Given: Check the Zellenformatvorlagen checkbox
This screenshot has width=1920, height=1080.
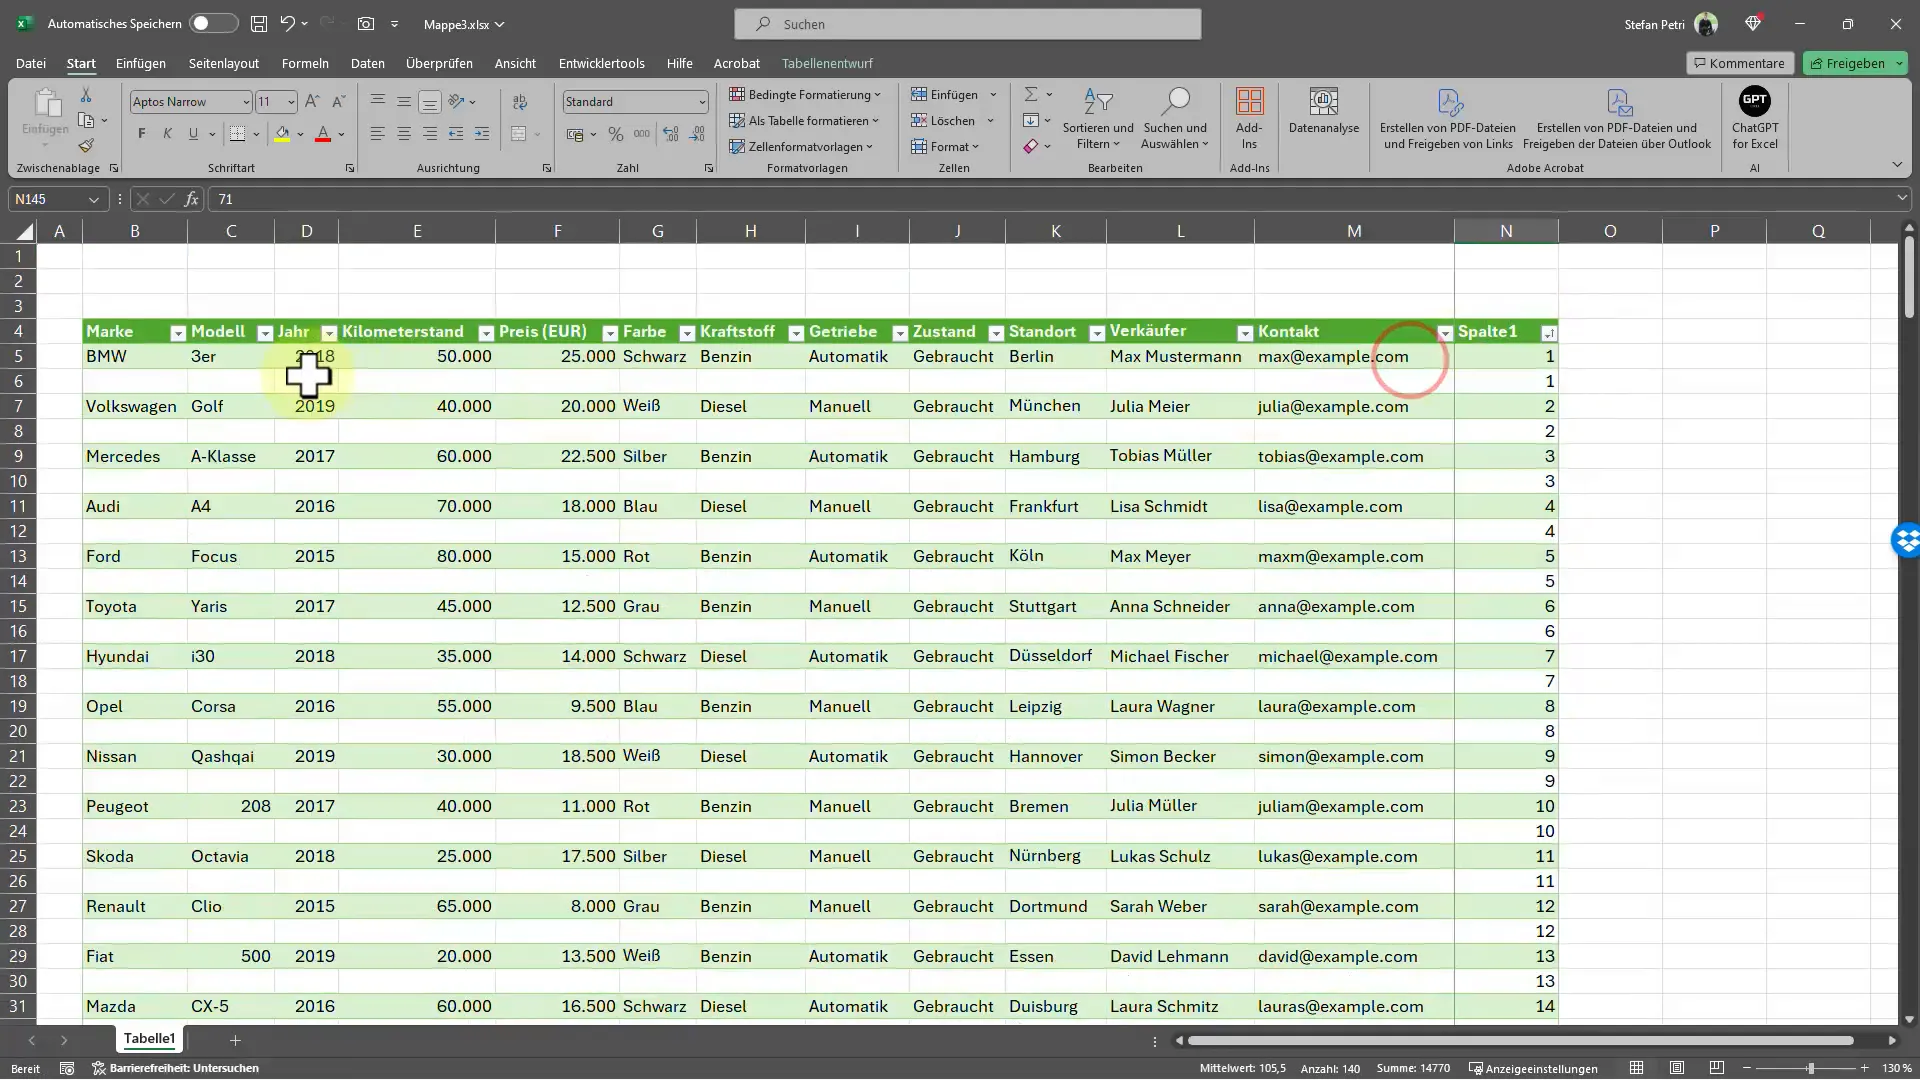Looking at the screenshot, I should 804,145.
